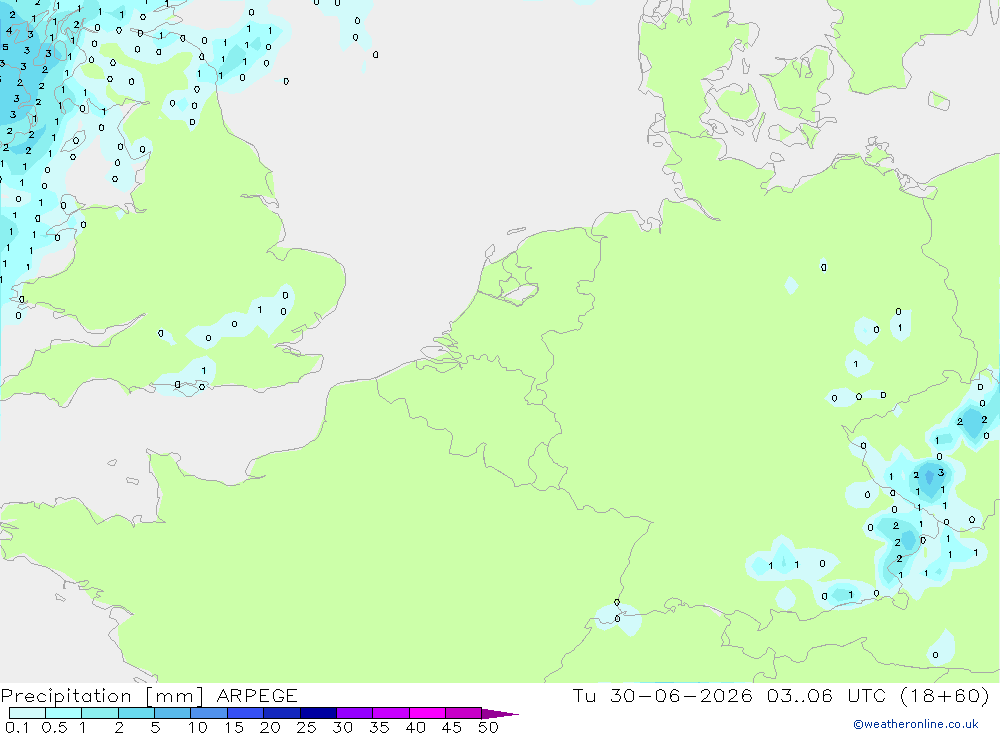The image size is (1000, 733).
Task: Click the forecast date 'Tu 30-06-2026' text
Action: [x=663, y=696]
